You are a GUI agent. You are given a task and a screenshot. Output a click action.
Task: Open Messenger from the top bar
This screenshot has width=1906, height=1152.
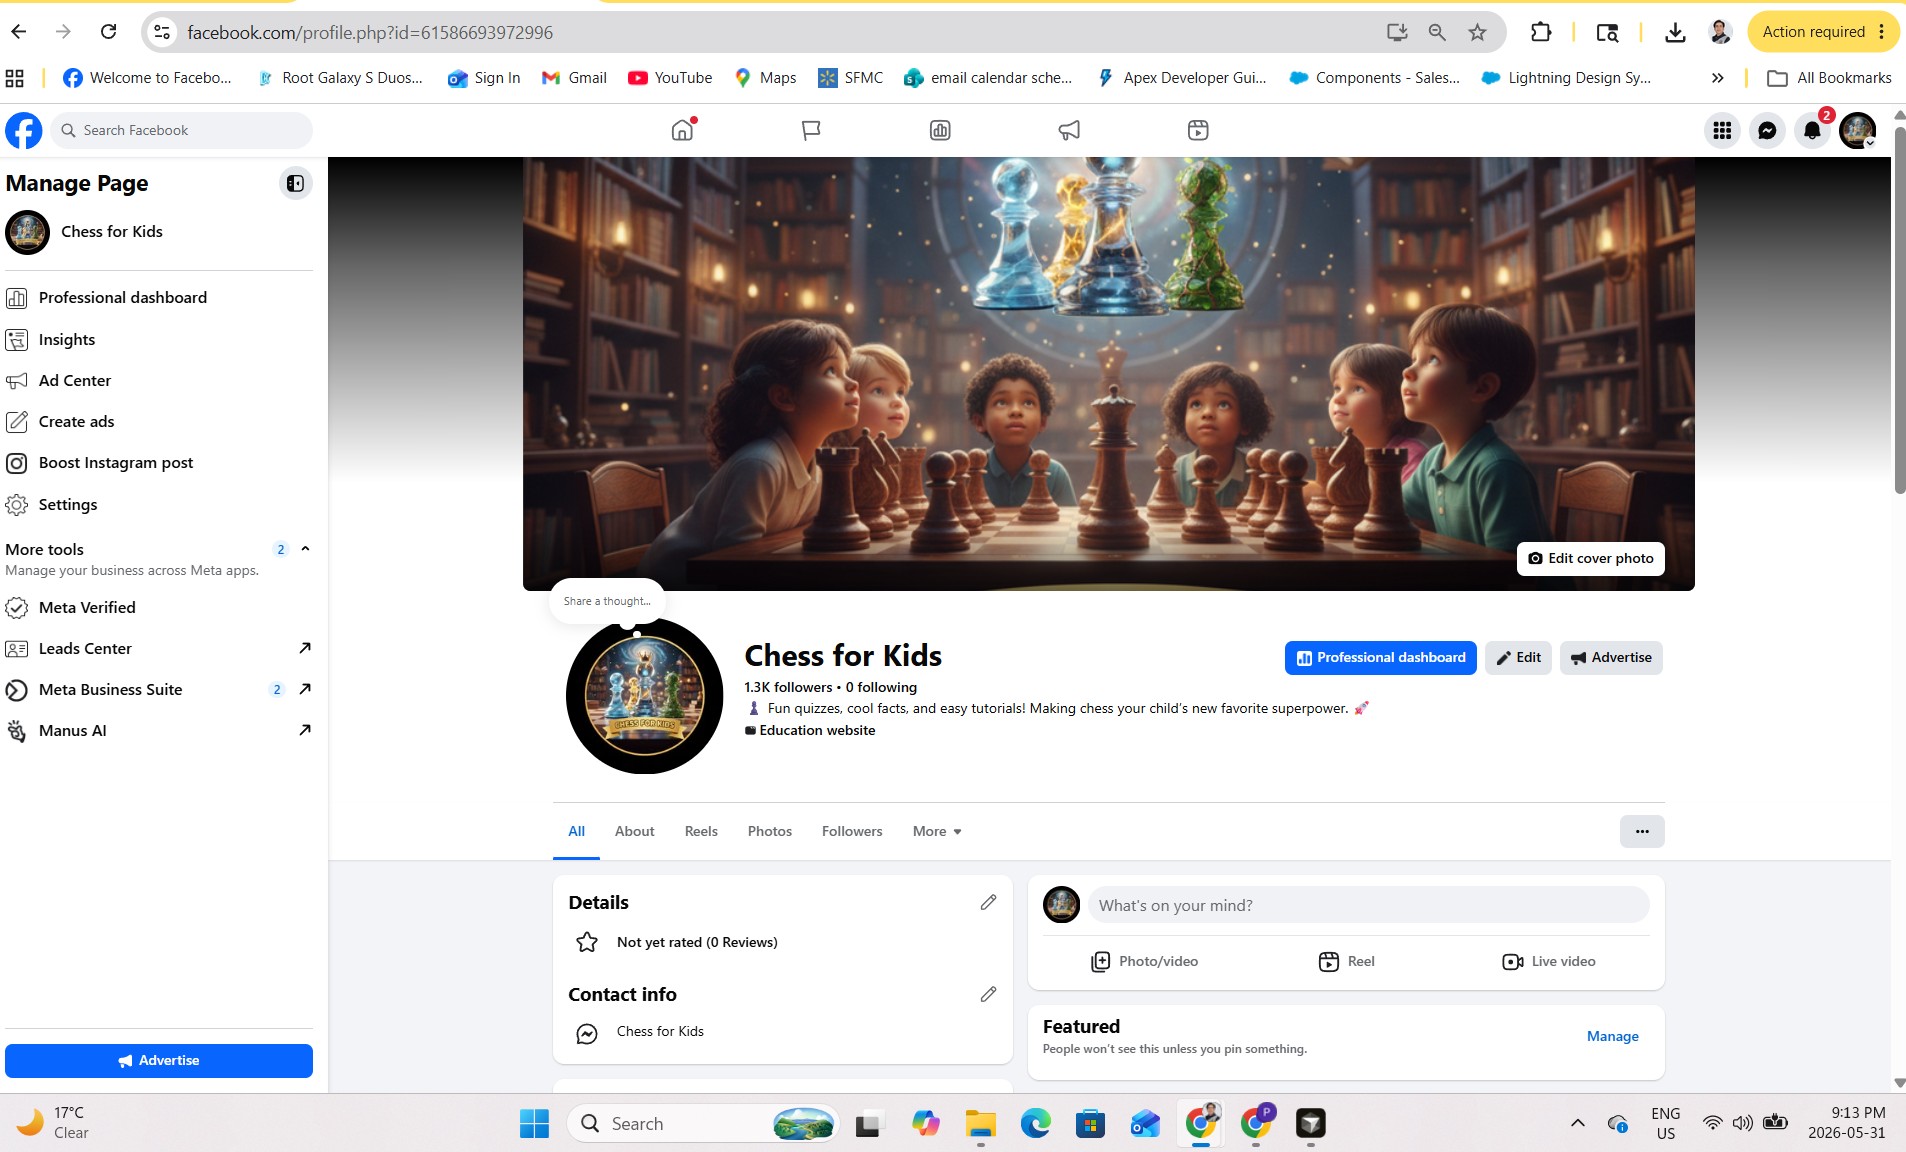(1767, 130)
